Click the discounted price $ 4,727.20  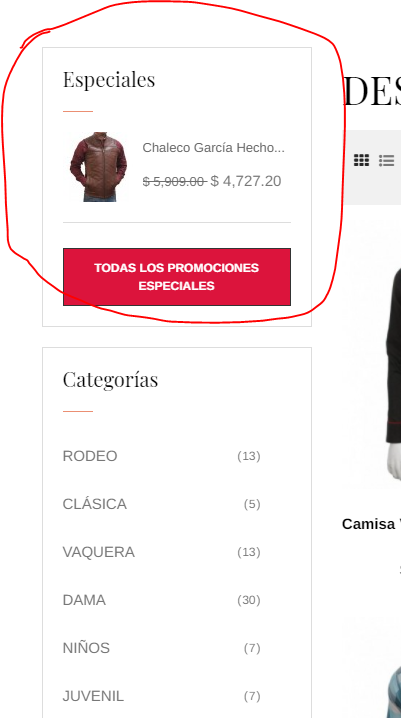point(246,181)
